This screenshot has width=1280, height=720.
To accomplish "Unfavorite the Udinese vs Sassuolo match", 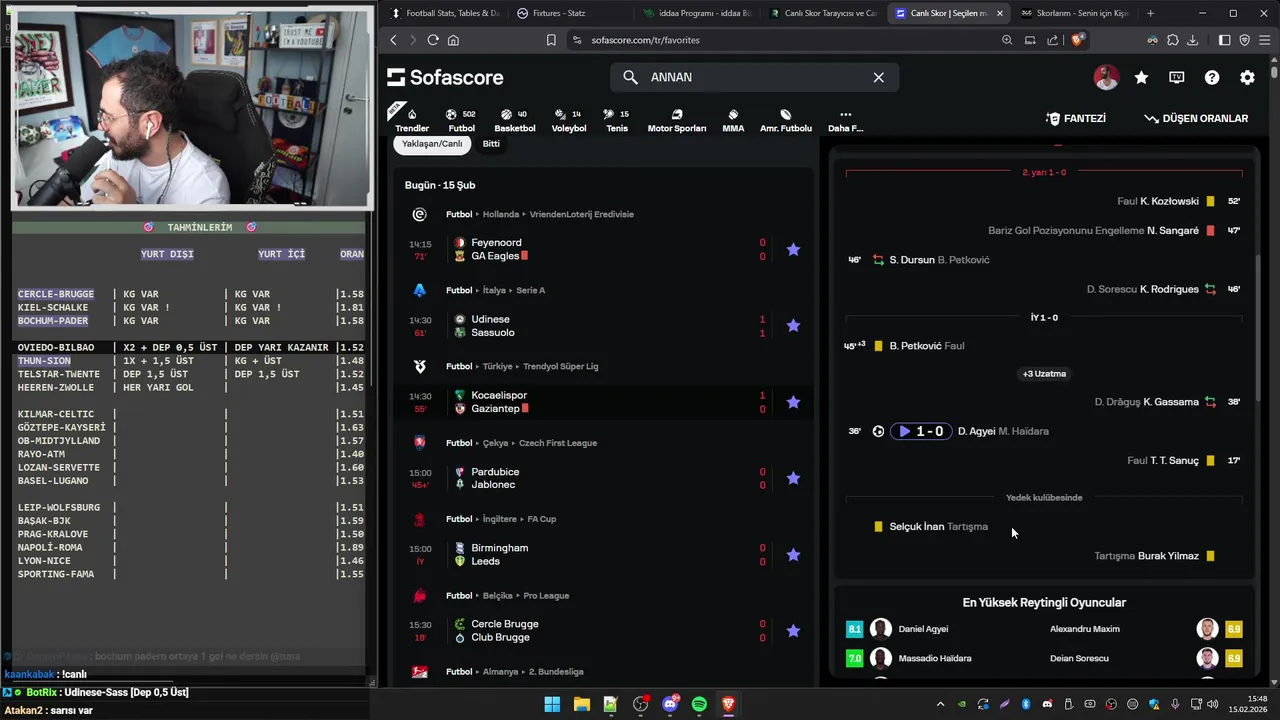I will pyautogui.click(x=793, y=325).
